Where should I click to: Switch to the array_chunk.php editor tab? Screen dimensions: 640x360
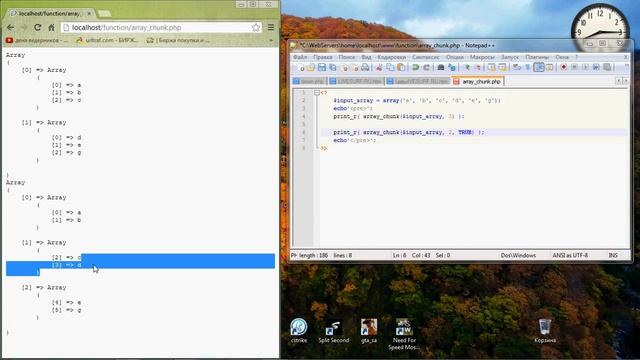tap(478, 81)
